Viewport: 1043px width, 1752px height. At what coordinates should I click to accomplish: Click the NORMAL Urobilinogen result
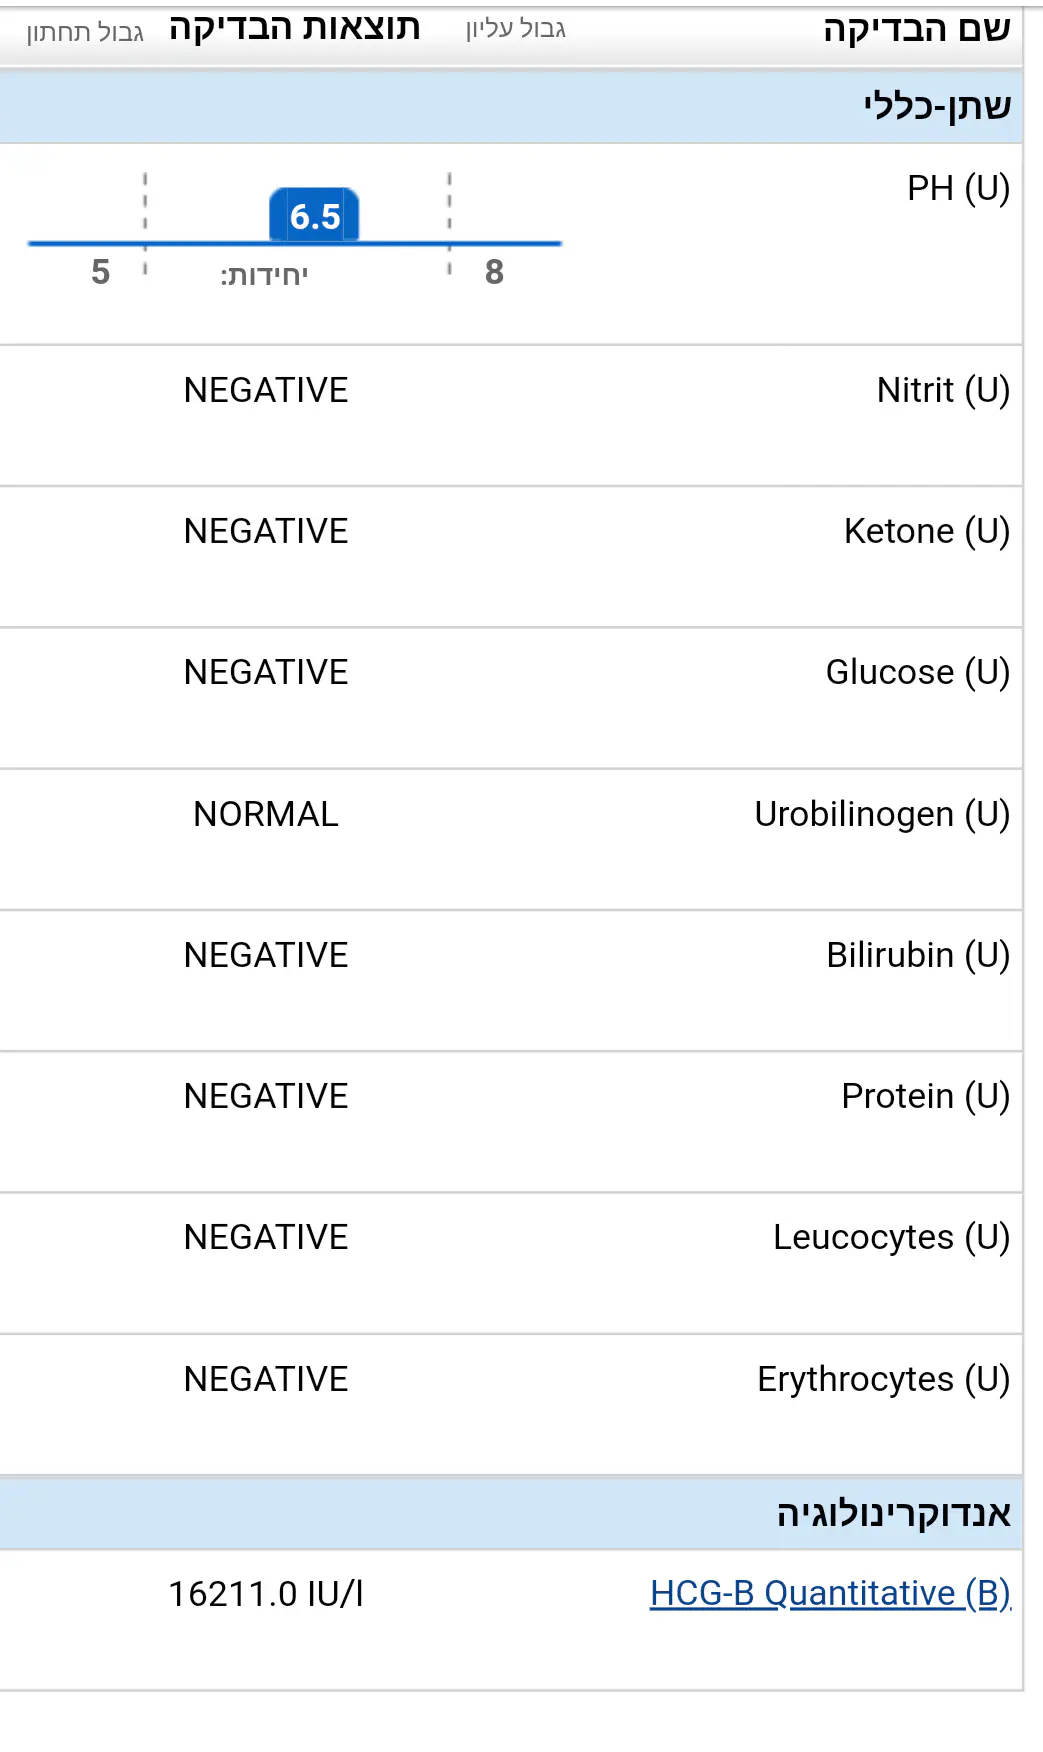tap(266, 814)
